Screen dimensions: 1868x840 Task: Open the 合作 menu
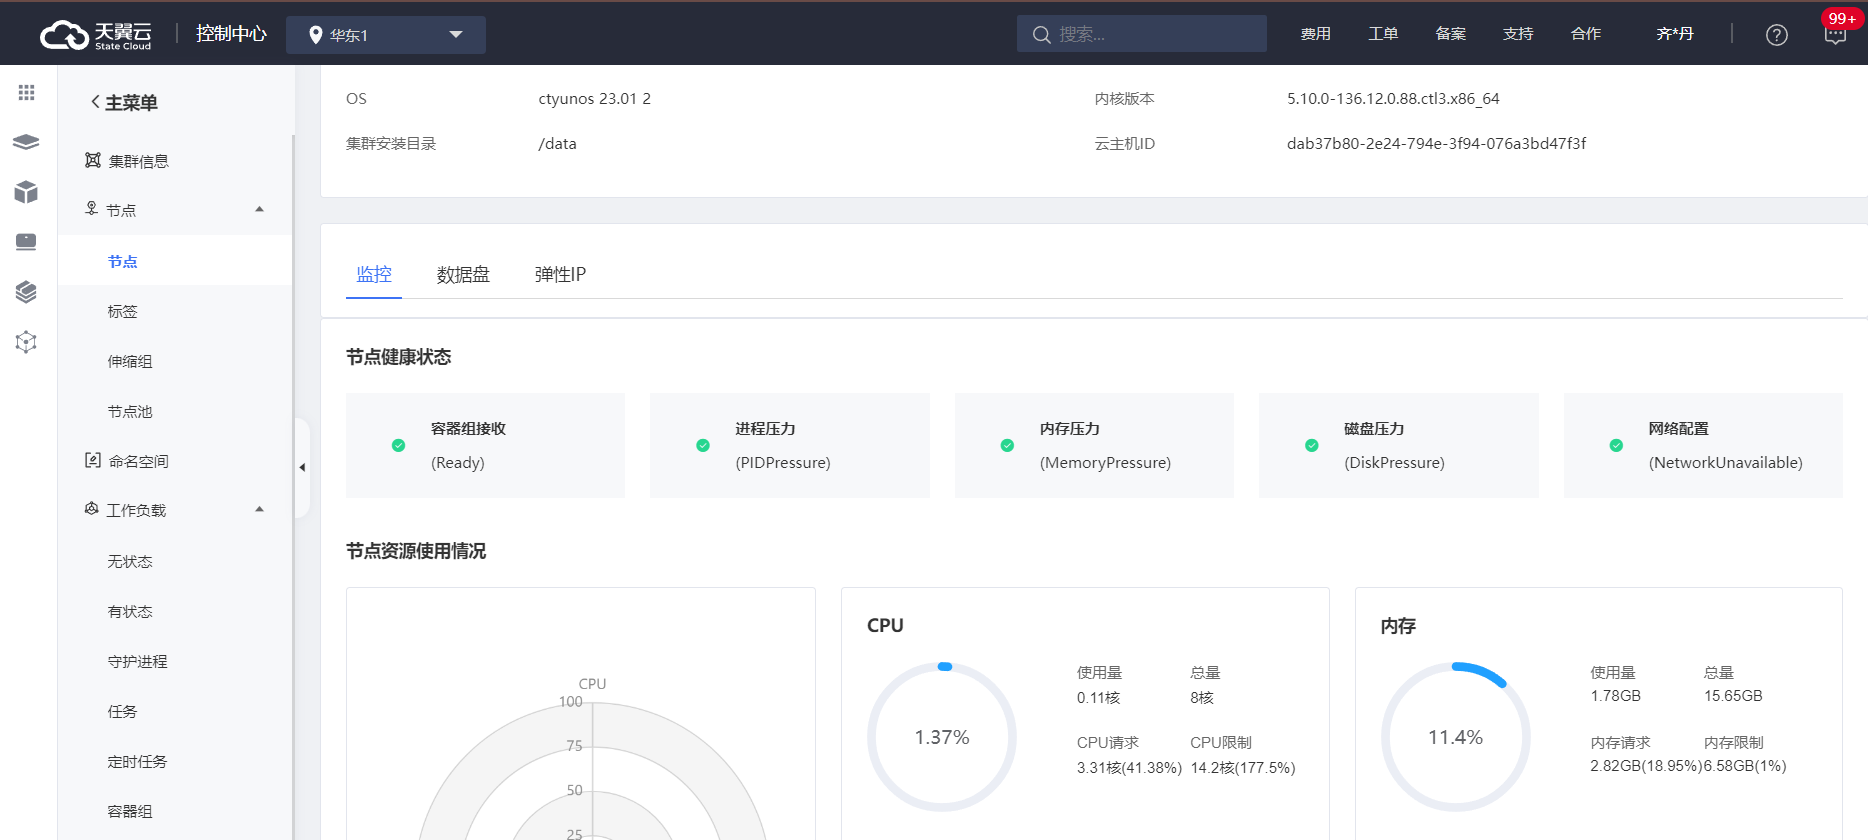pos(1586,34)
